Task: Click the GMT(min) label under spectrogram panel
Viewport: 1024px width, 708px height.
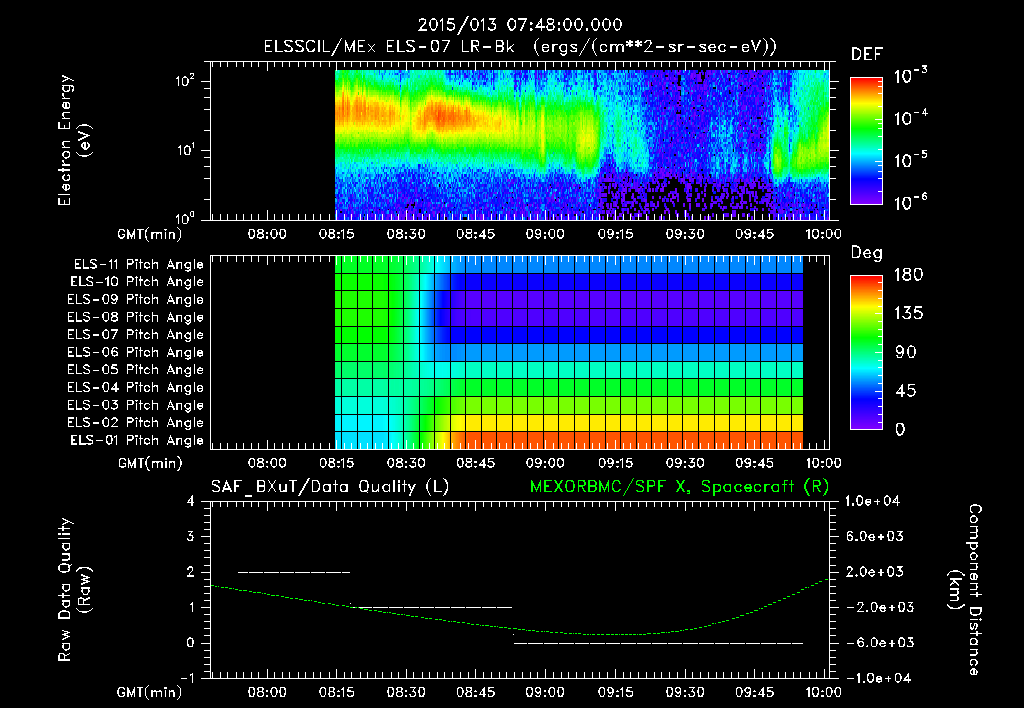Action: [x=149, y=234]
